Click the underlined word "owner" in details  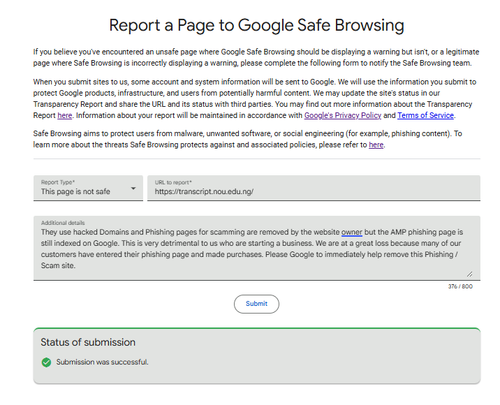tap(352, 232)
